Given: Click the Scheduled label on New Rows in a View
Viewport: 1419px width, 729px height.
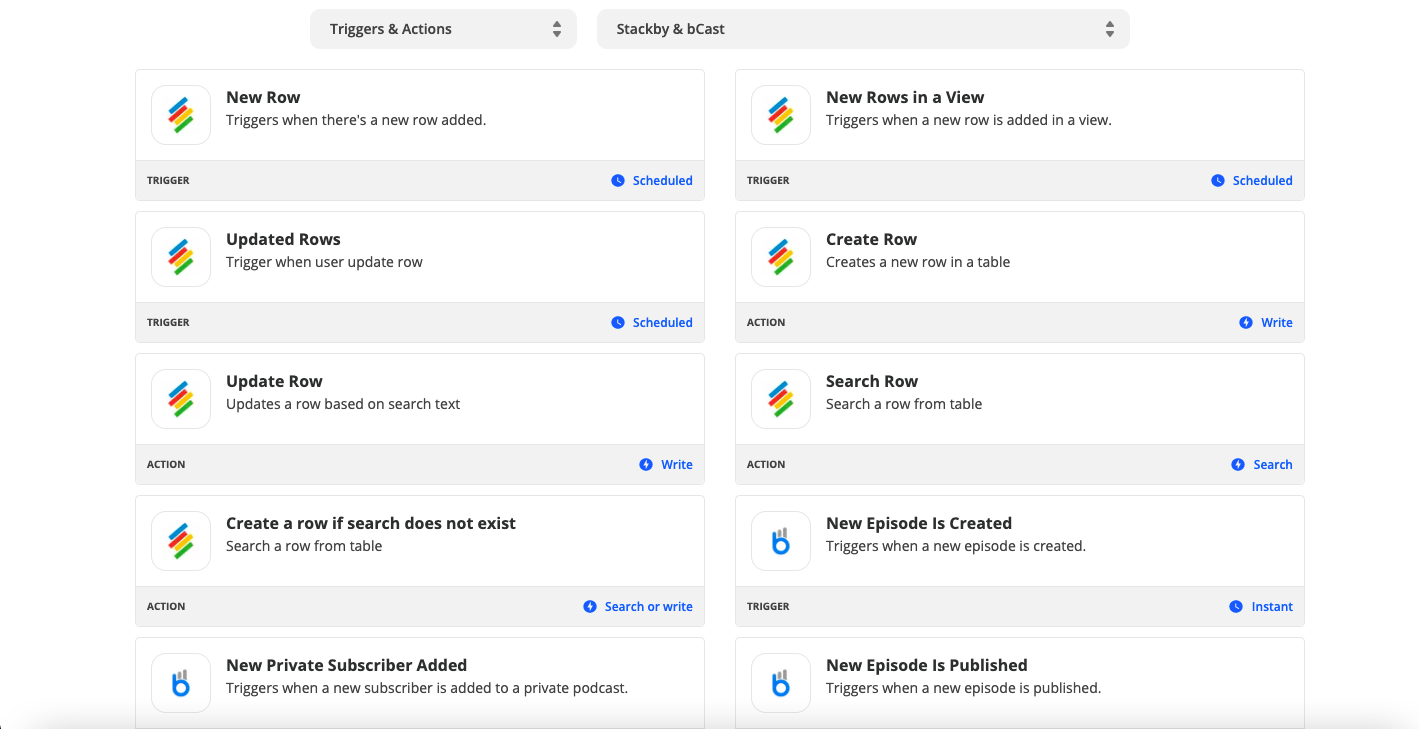Looking at the screenshot, I should (x=1262, y=181).
